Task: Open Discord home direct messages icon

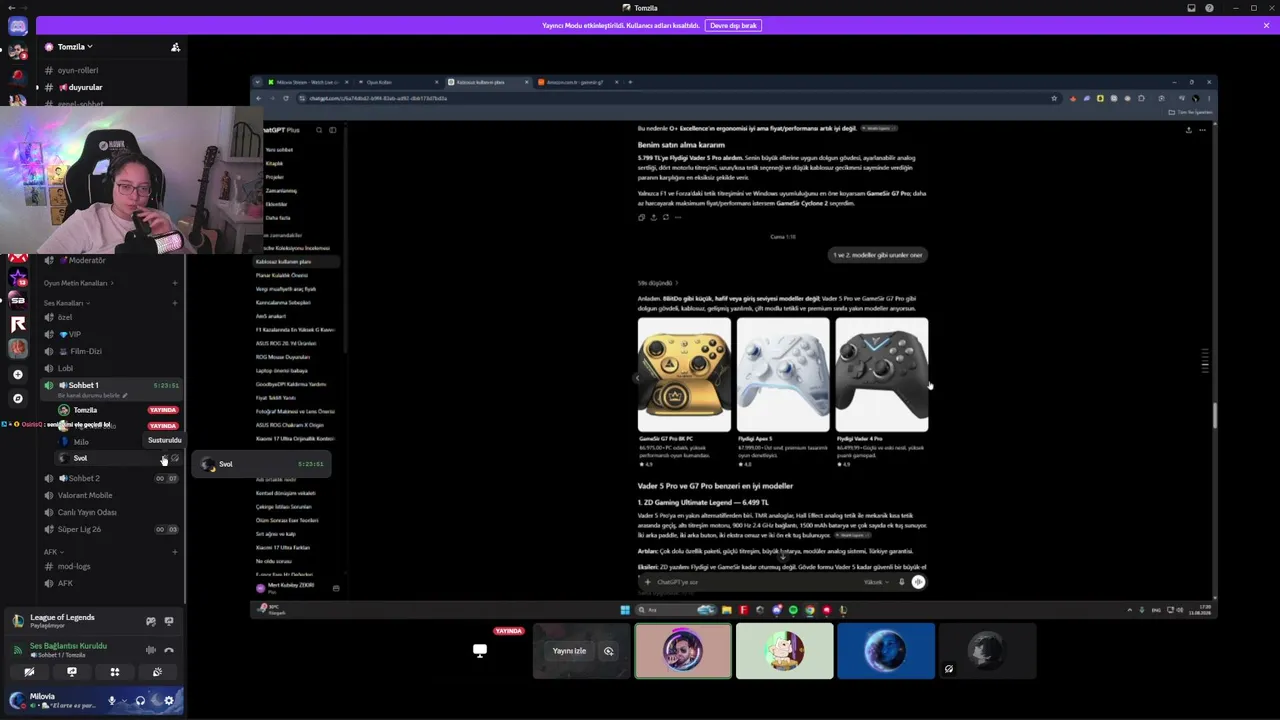Action: 17,26
